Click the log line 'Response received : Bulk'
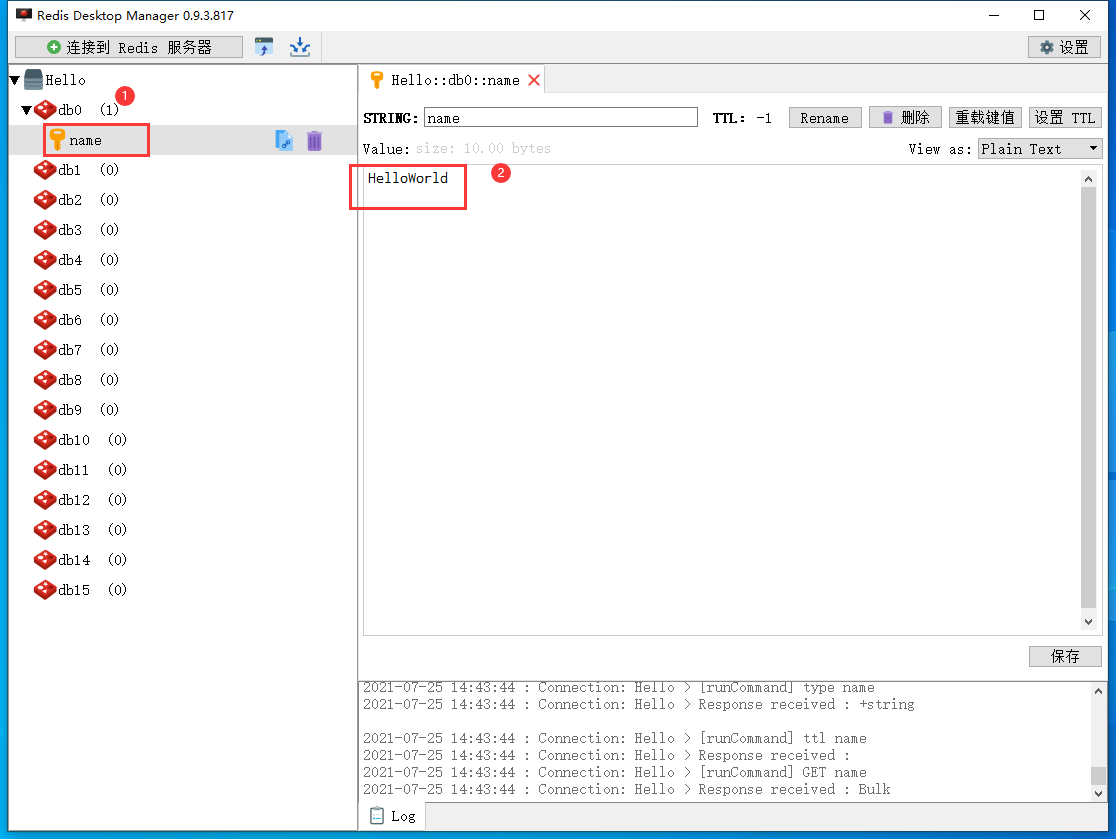1116x839 pixels. pyautogui.click(x=794, y=789)
